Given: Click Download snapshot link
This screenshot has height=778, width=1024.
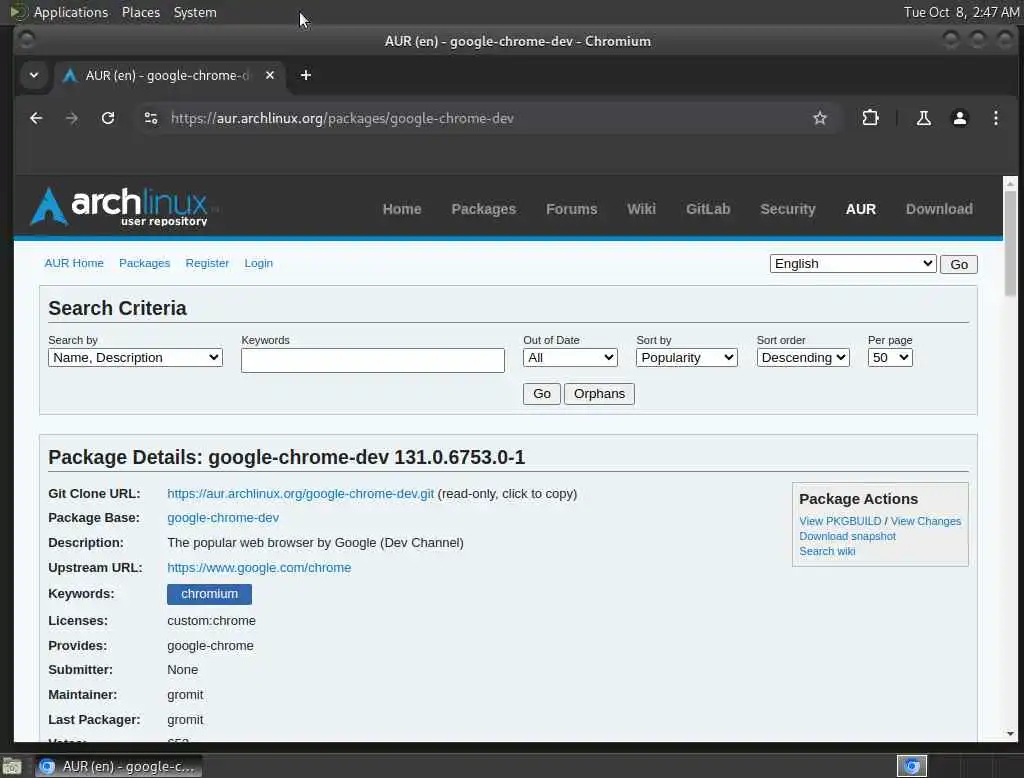Looking at the screenshot, I should point(847,536).
